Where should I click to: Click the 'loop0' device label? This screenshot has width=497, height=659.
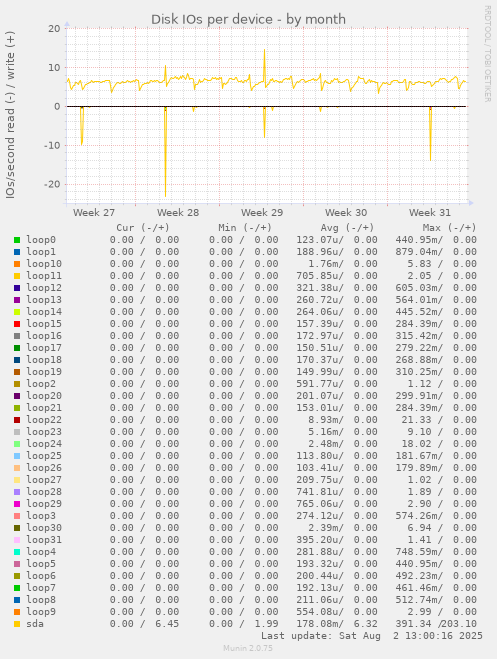coord(41,240)
